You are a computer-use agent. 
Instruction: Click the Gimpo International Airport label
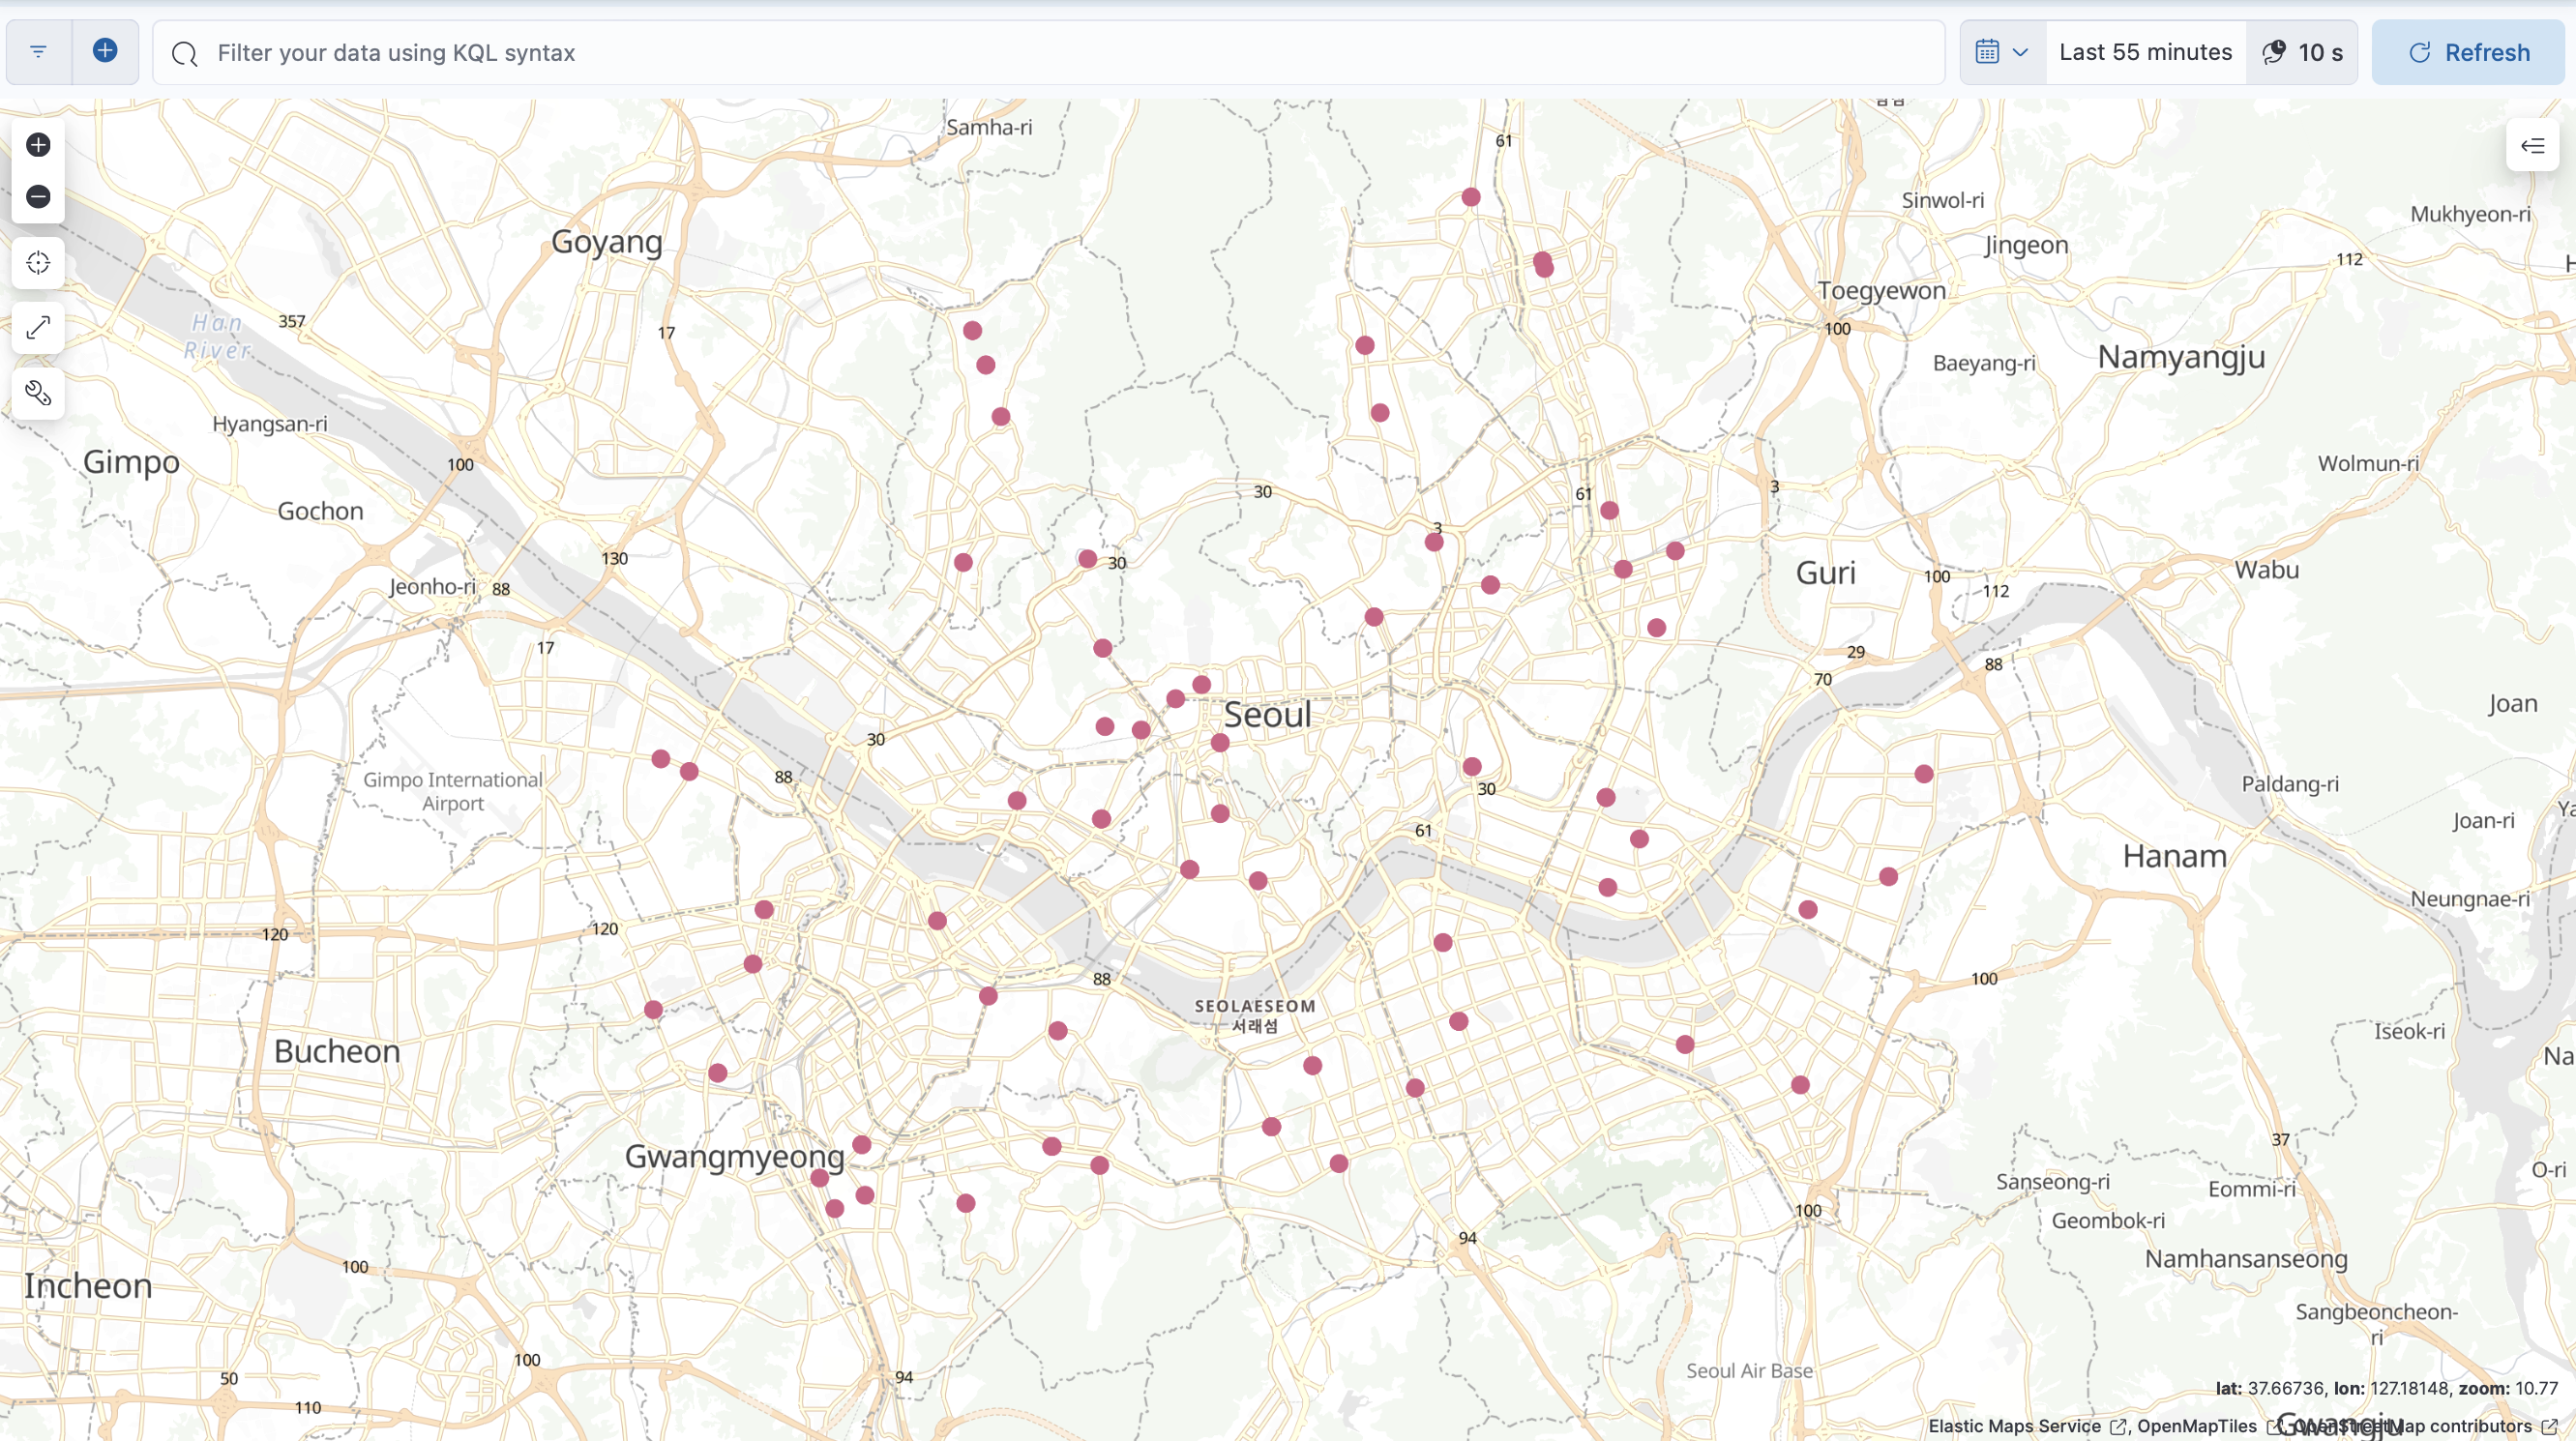pyautogui.click(x=453, y=791)
